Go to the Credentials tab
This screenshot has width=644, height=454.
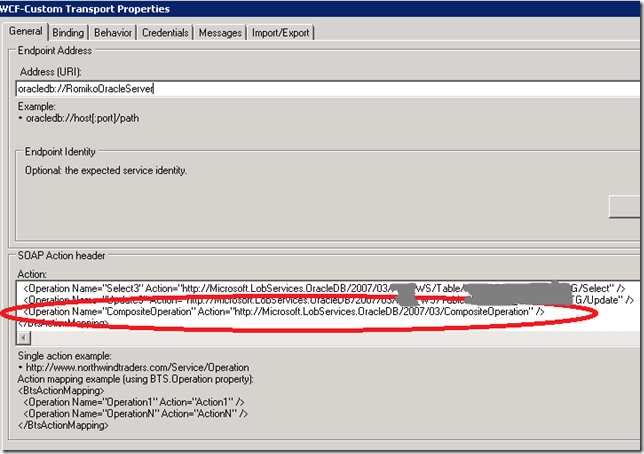[165, 33]
